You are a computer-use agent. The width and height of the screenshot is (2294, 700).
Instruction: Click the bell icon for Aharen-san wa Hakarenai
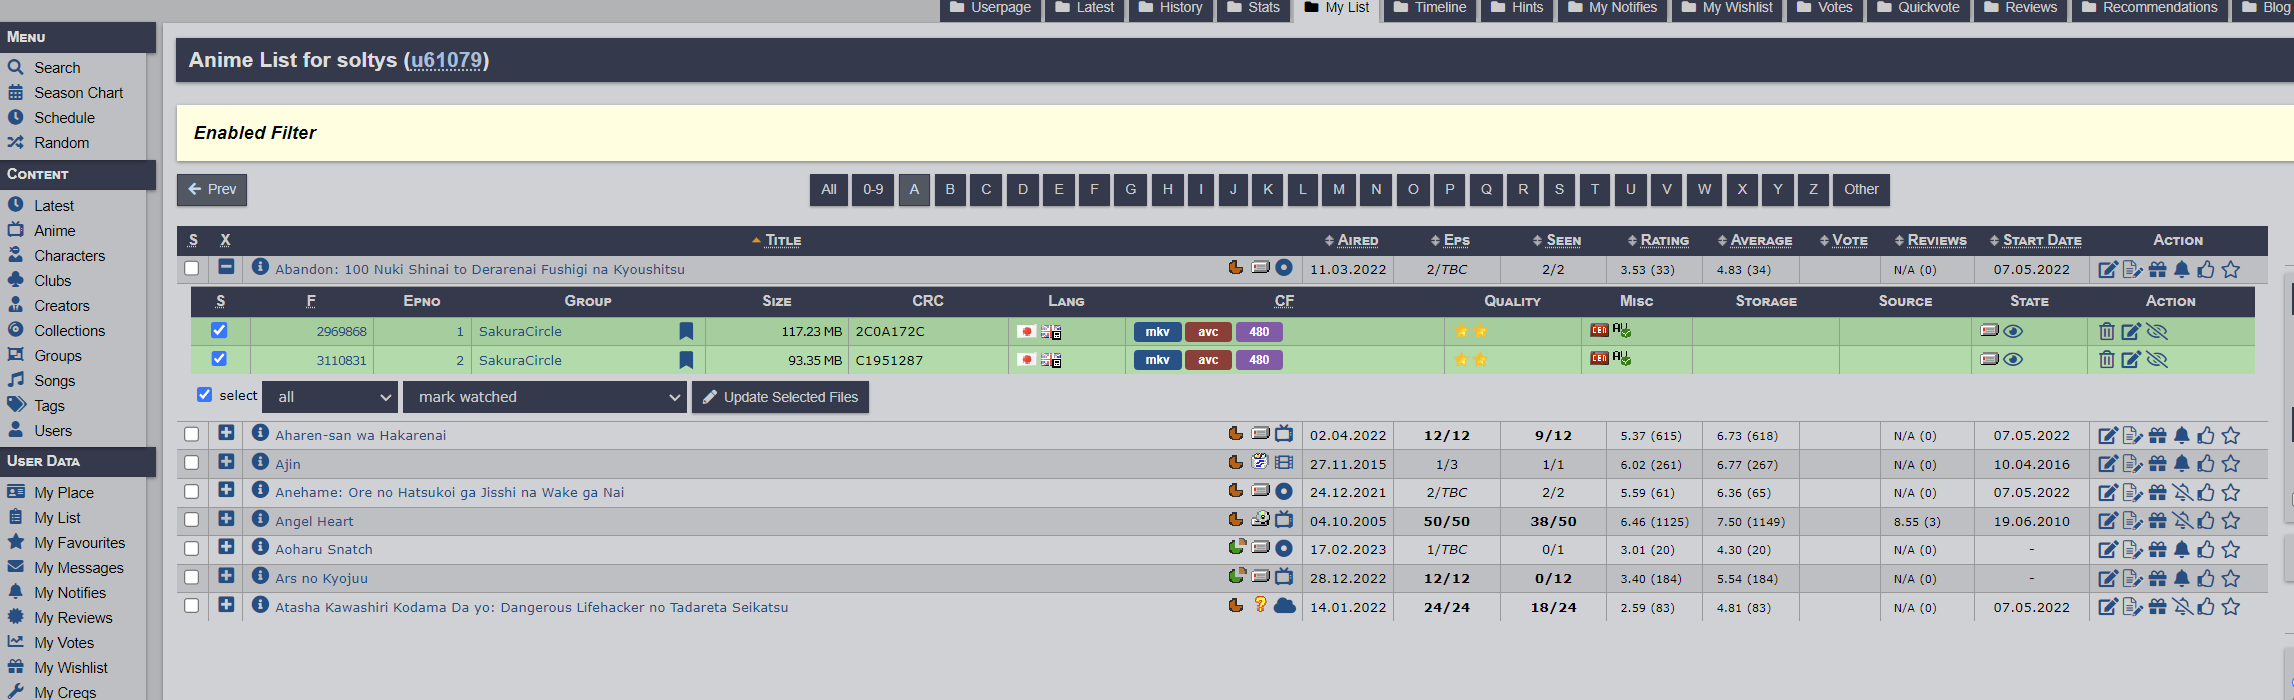pyautogui.click(x=2182, y=435)
